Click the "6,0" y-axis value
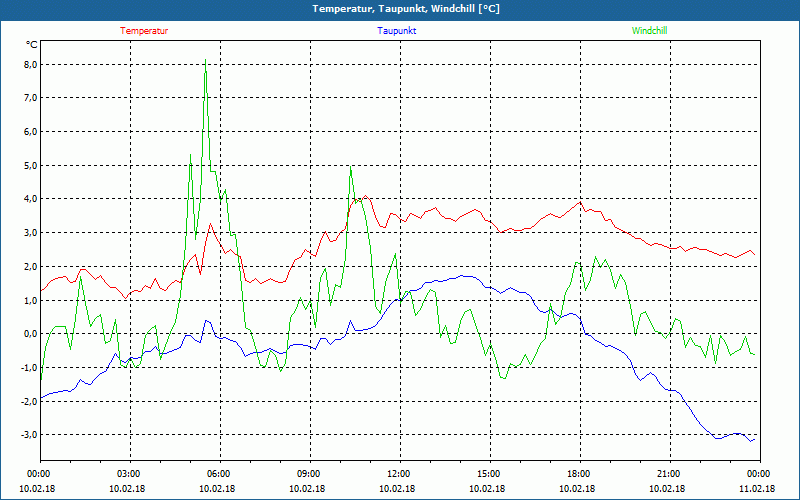 (31, 132)
